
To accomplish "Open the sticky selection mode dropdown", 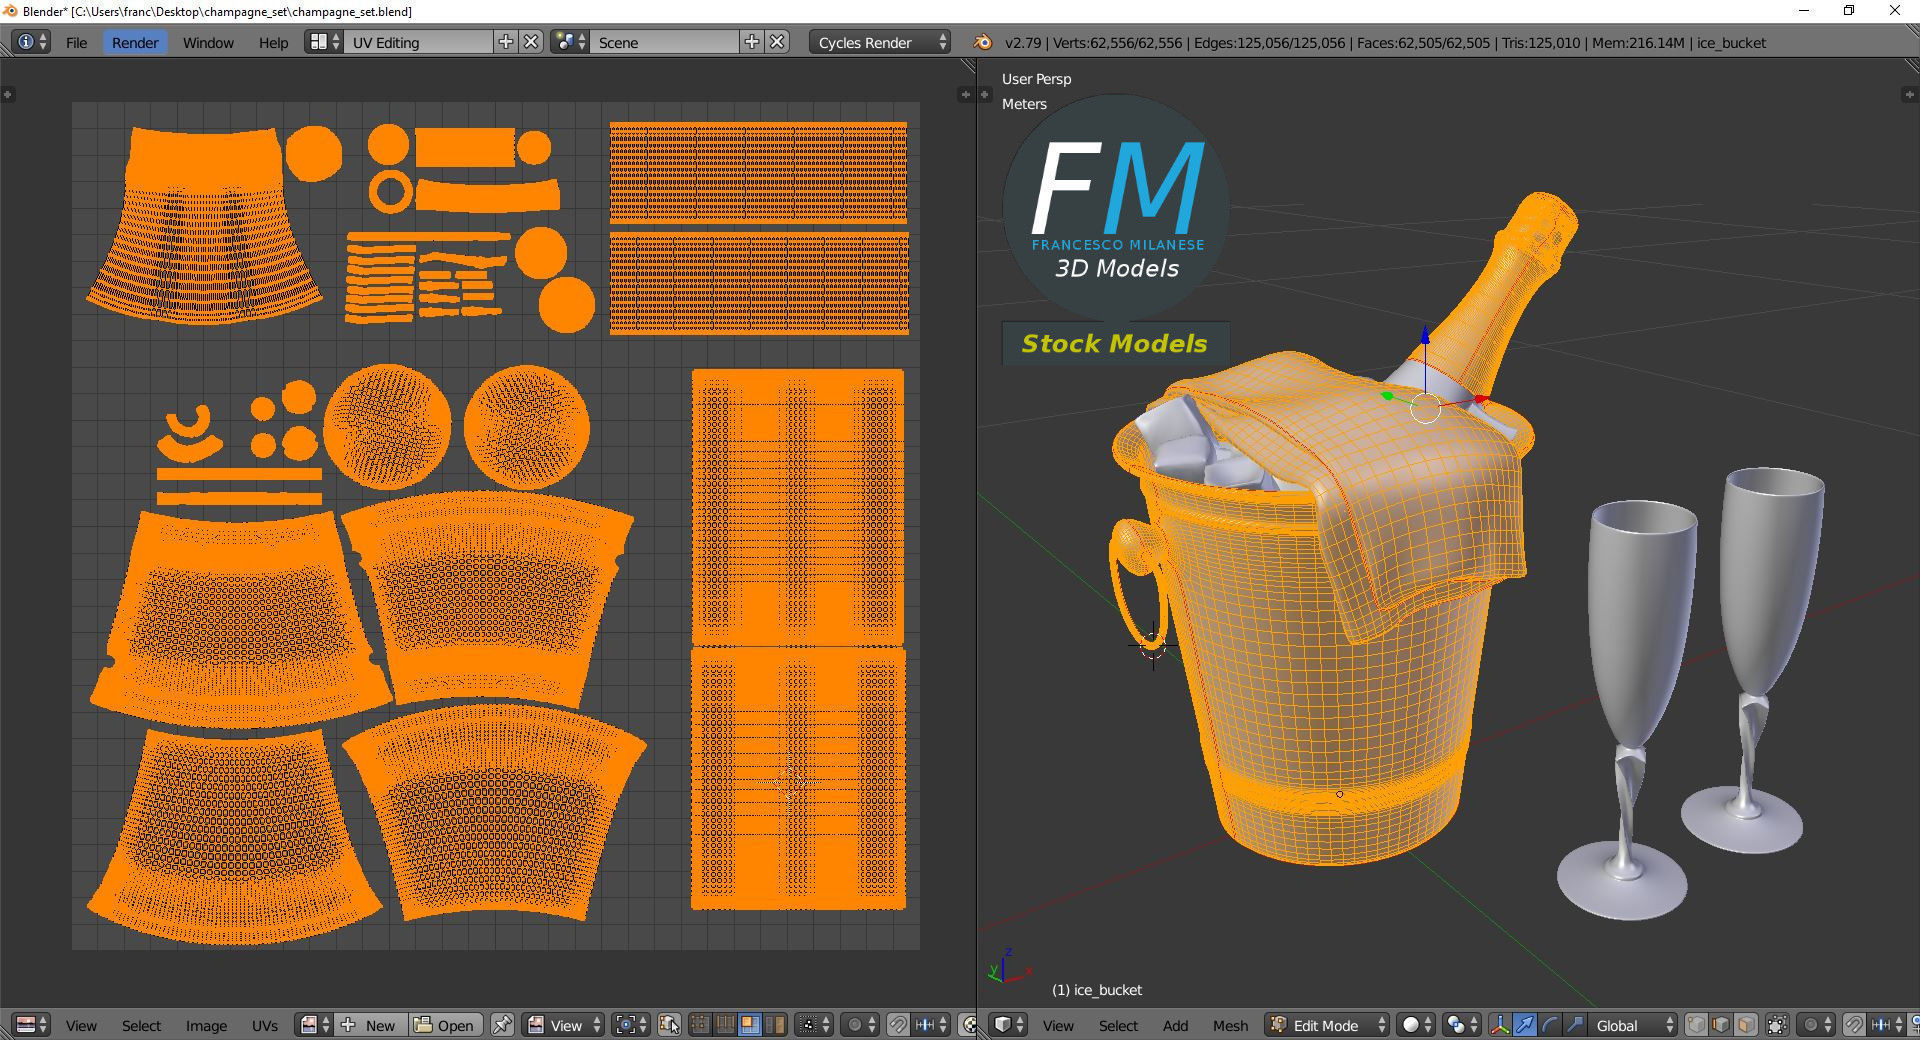I will coord(812,1025).
